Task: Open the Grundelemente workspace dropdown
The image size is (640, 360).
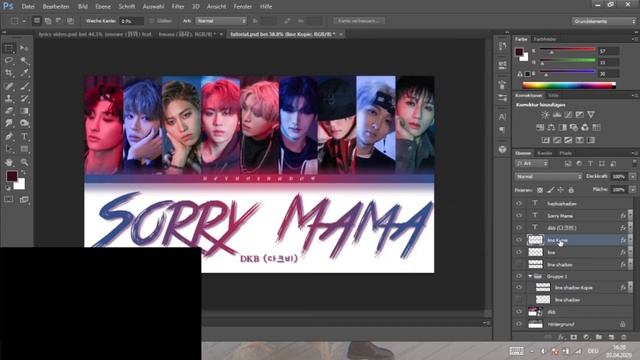Action: tap(604, 21)
